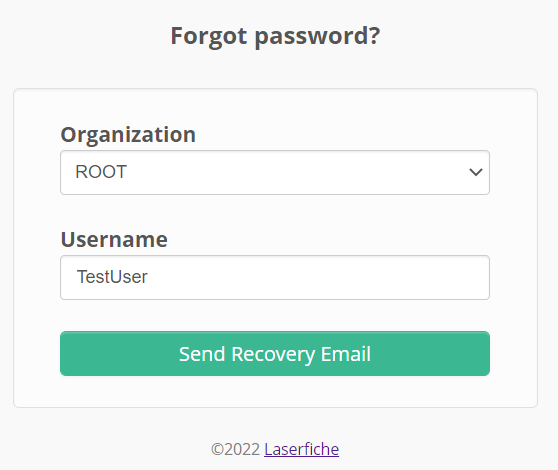
Task: Select the ROOT value in the combo box
Action: coord(101,172)
